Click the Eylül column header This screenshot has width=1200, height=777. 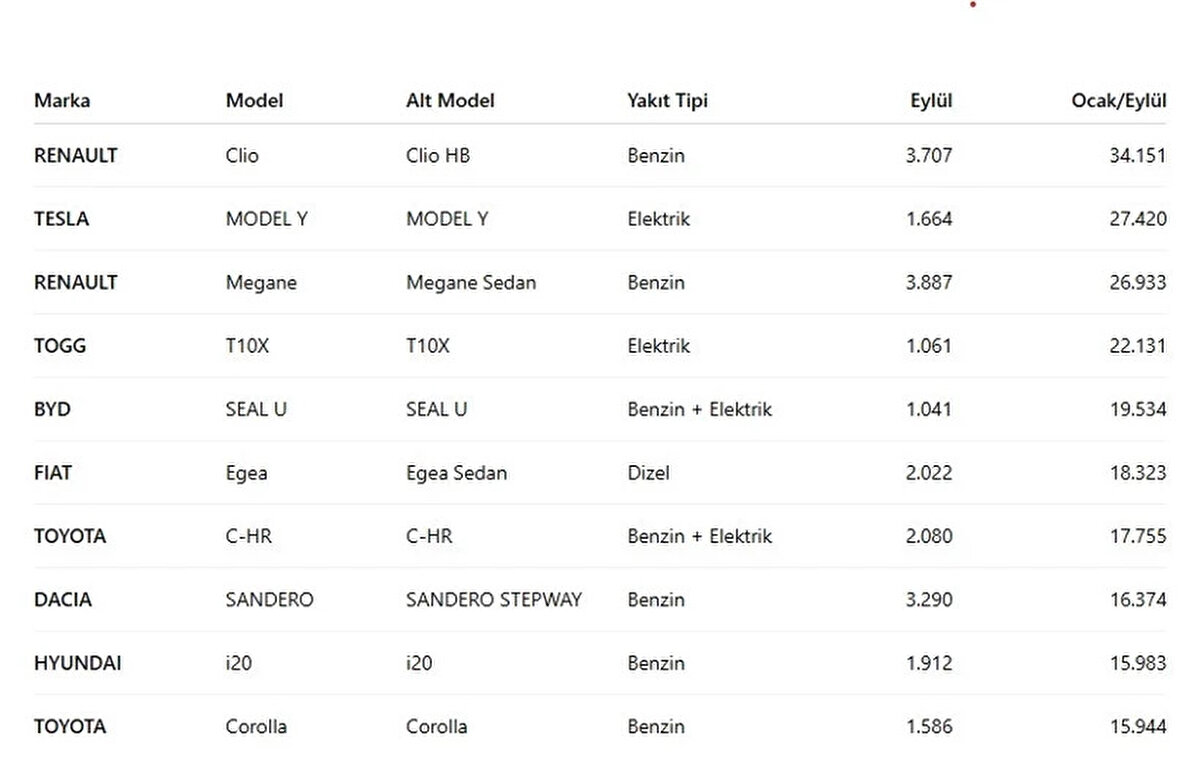click(x=931, y=101)
